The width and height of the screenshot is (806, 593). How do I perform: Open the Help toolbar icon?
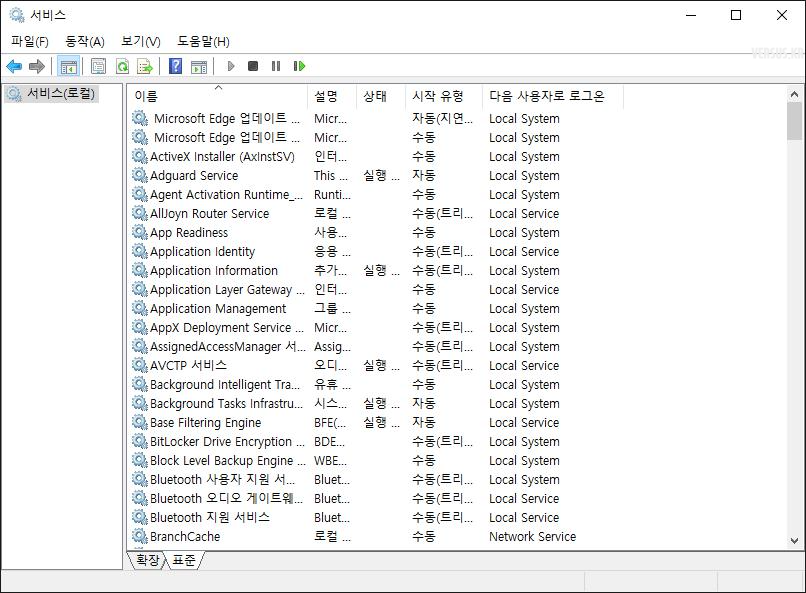pos(175,66)
